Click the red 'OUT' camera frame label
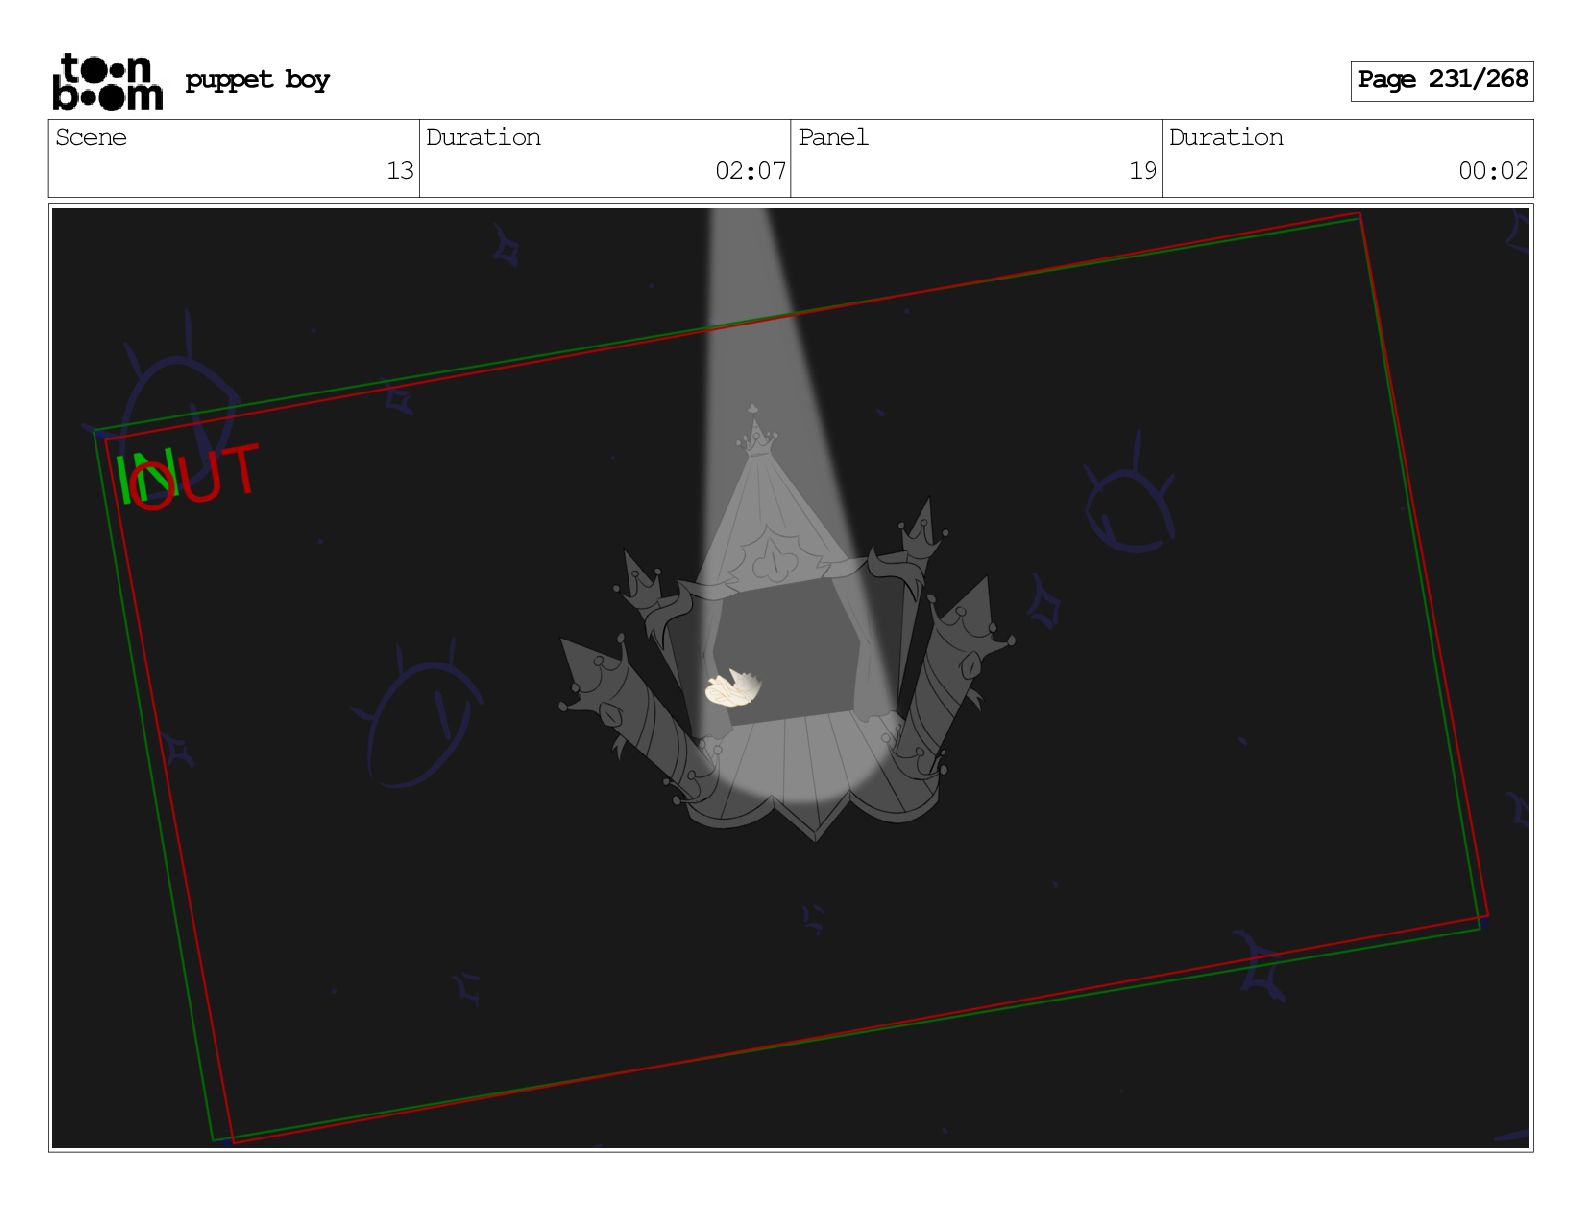 pos(196,476)
